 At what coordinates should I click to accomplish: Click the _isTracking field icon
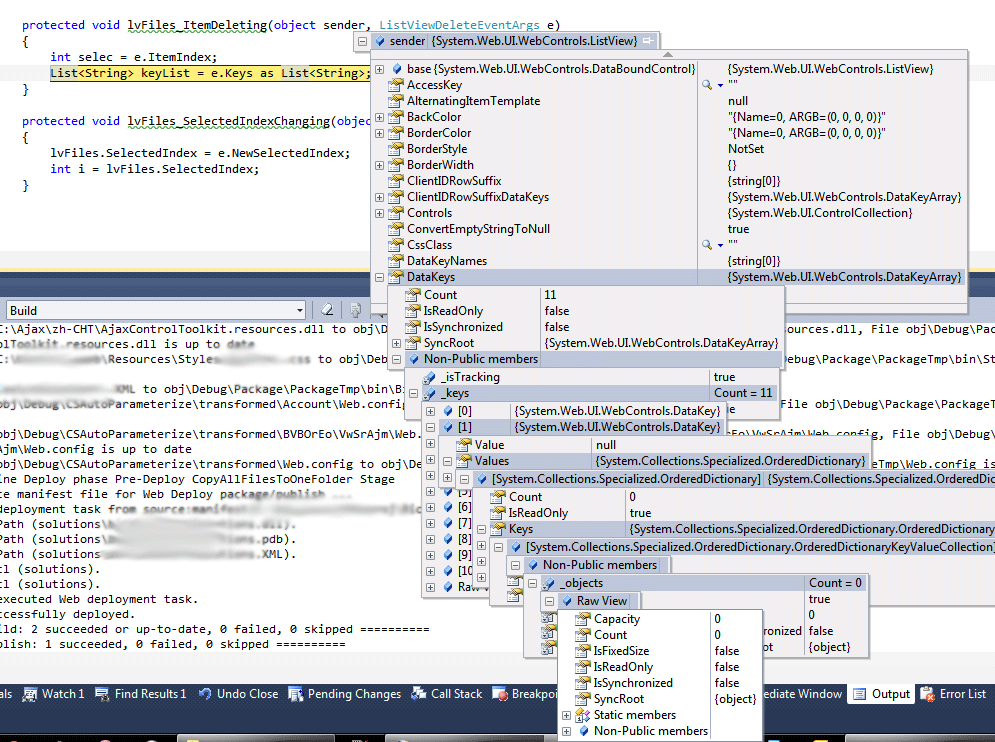[430, 377]
